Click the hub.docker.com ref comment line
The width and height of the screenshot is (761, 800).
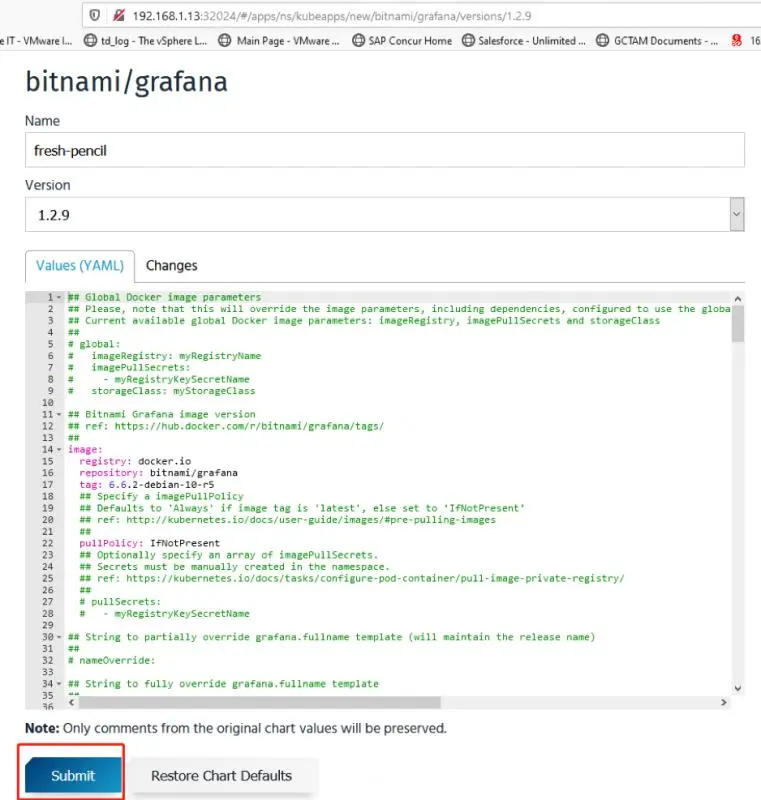[x=226, y=426]
